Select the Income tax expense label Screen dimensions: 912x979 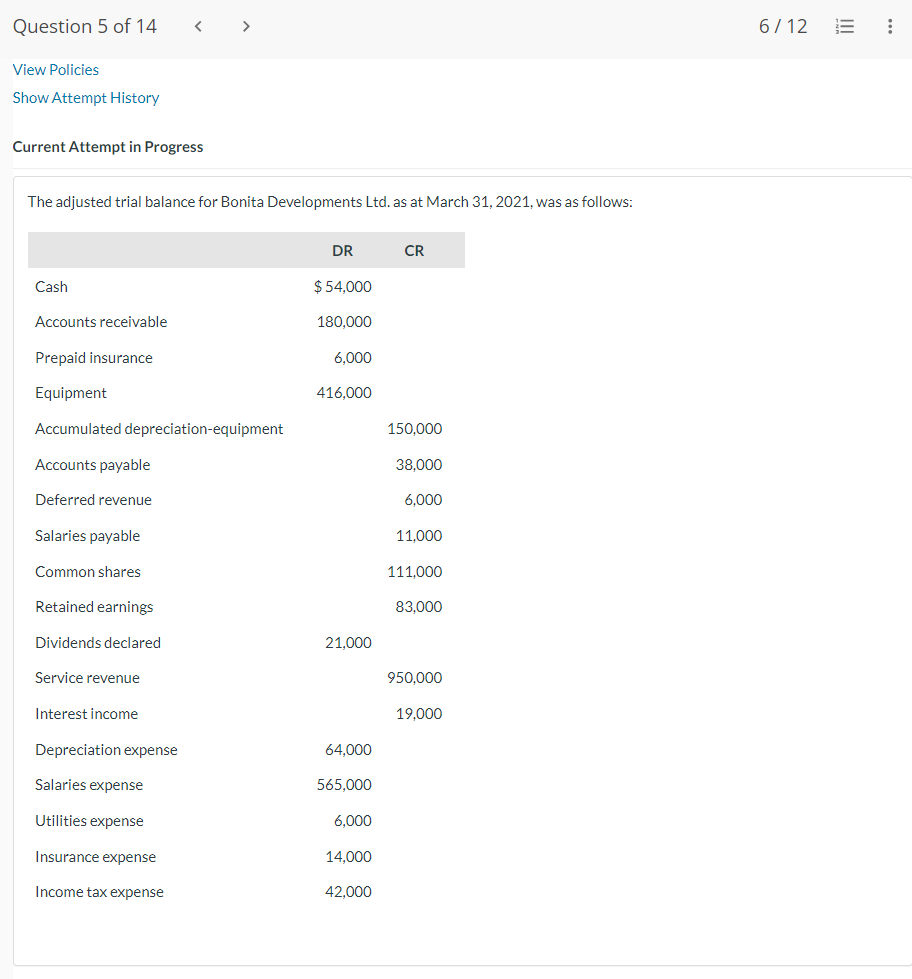click(99, 892)
